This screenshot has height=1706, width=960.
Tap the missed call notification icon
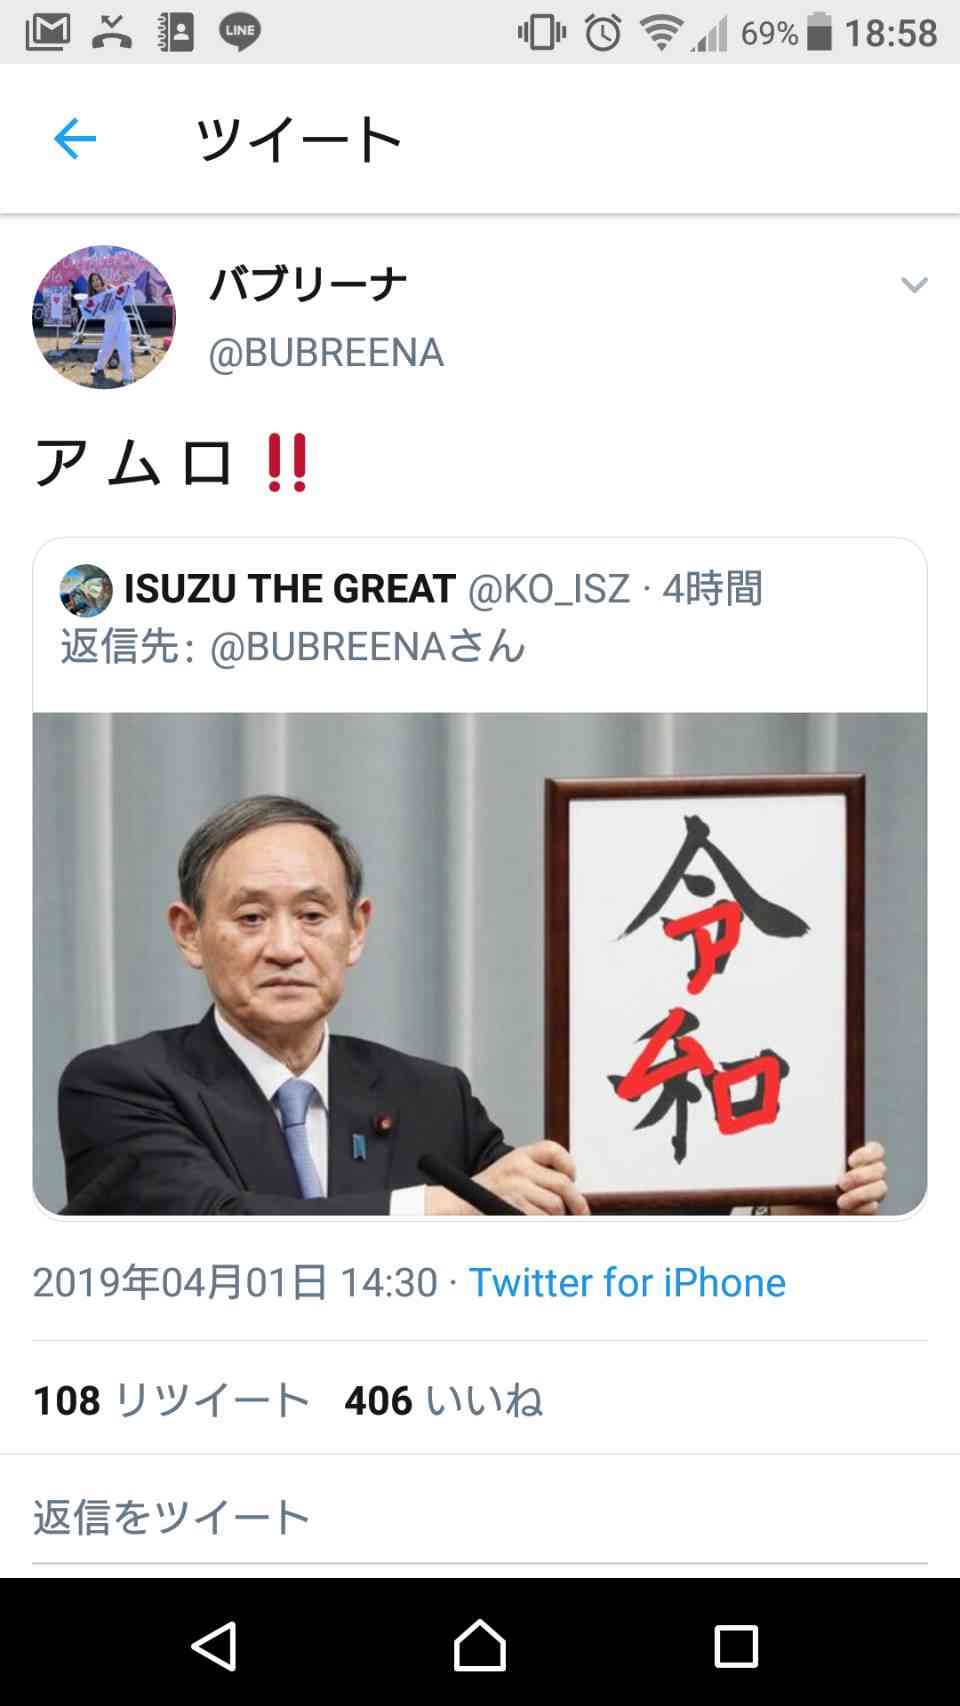click(x=112, y=33)
